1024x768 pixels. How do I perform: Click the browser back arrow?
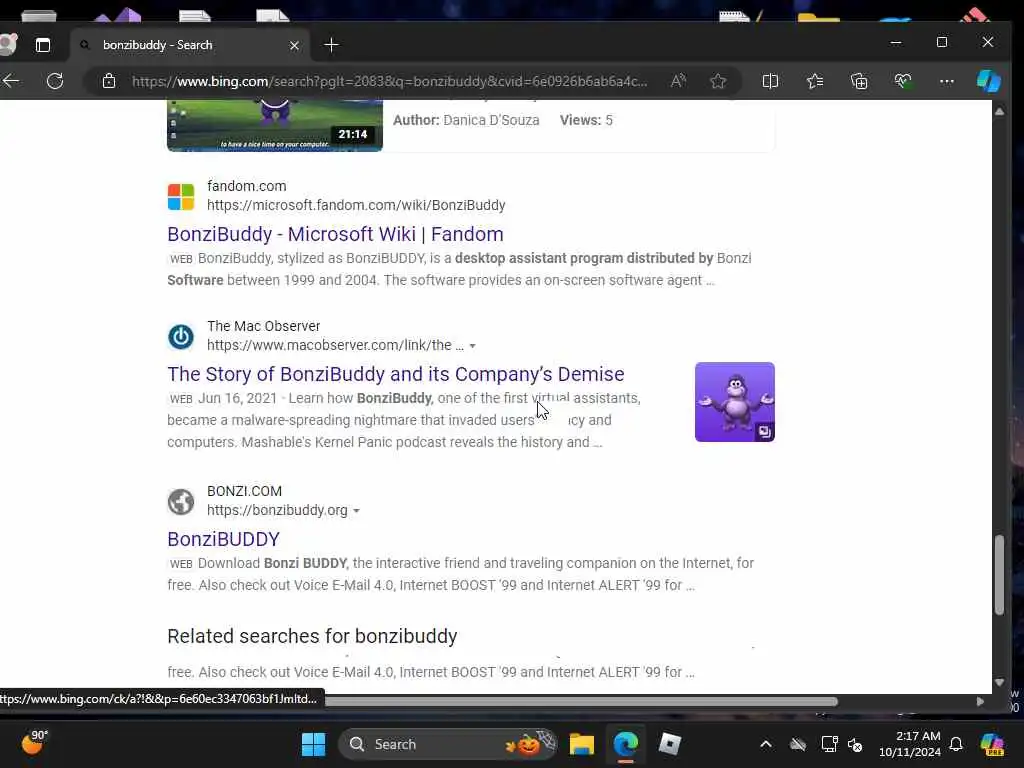pos(11,81)
